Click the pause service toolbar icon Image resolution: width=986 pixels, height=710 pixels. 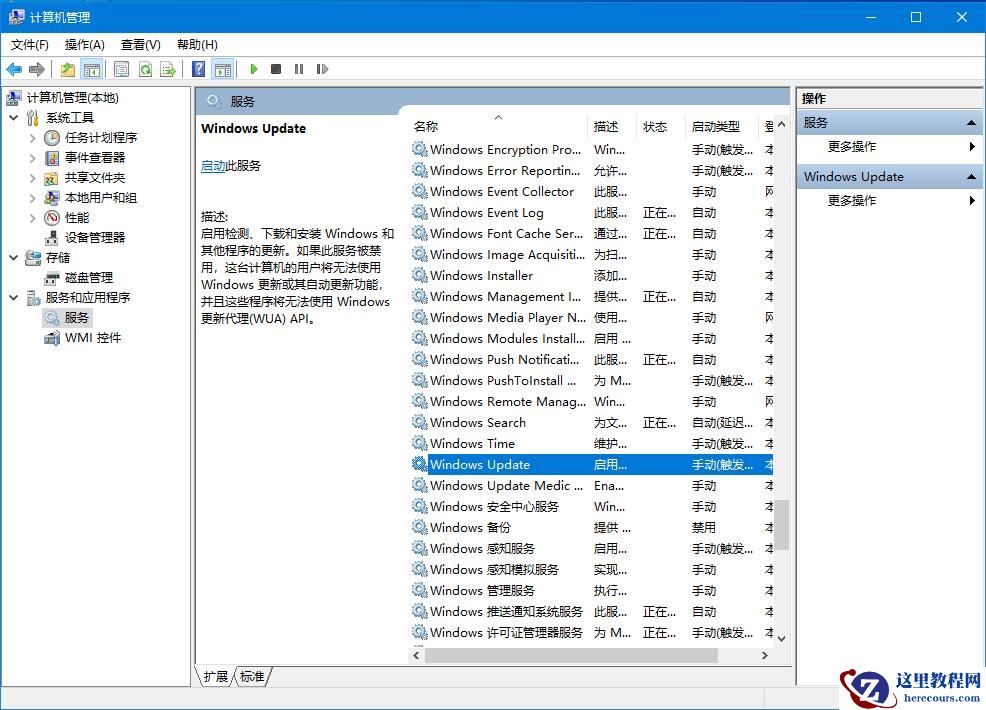[297, 68]
